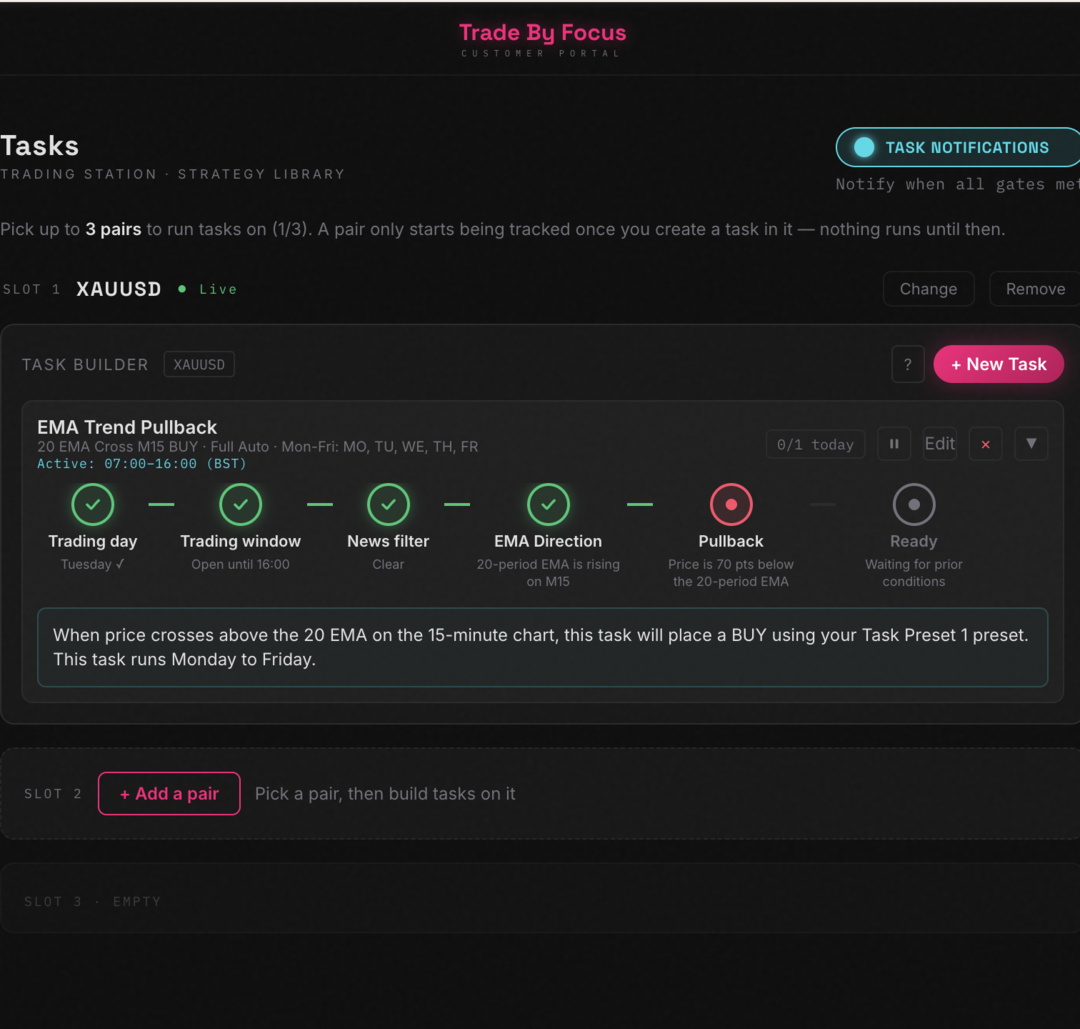Image resolution: width=1080 pixels, height=1029 pixels.
Task: Click the Trading day gate checkmark icon
Action: [93, 504]
